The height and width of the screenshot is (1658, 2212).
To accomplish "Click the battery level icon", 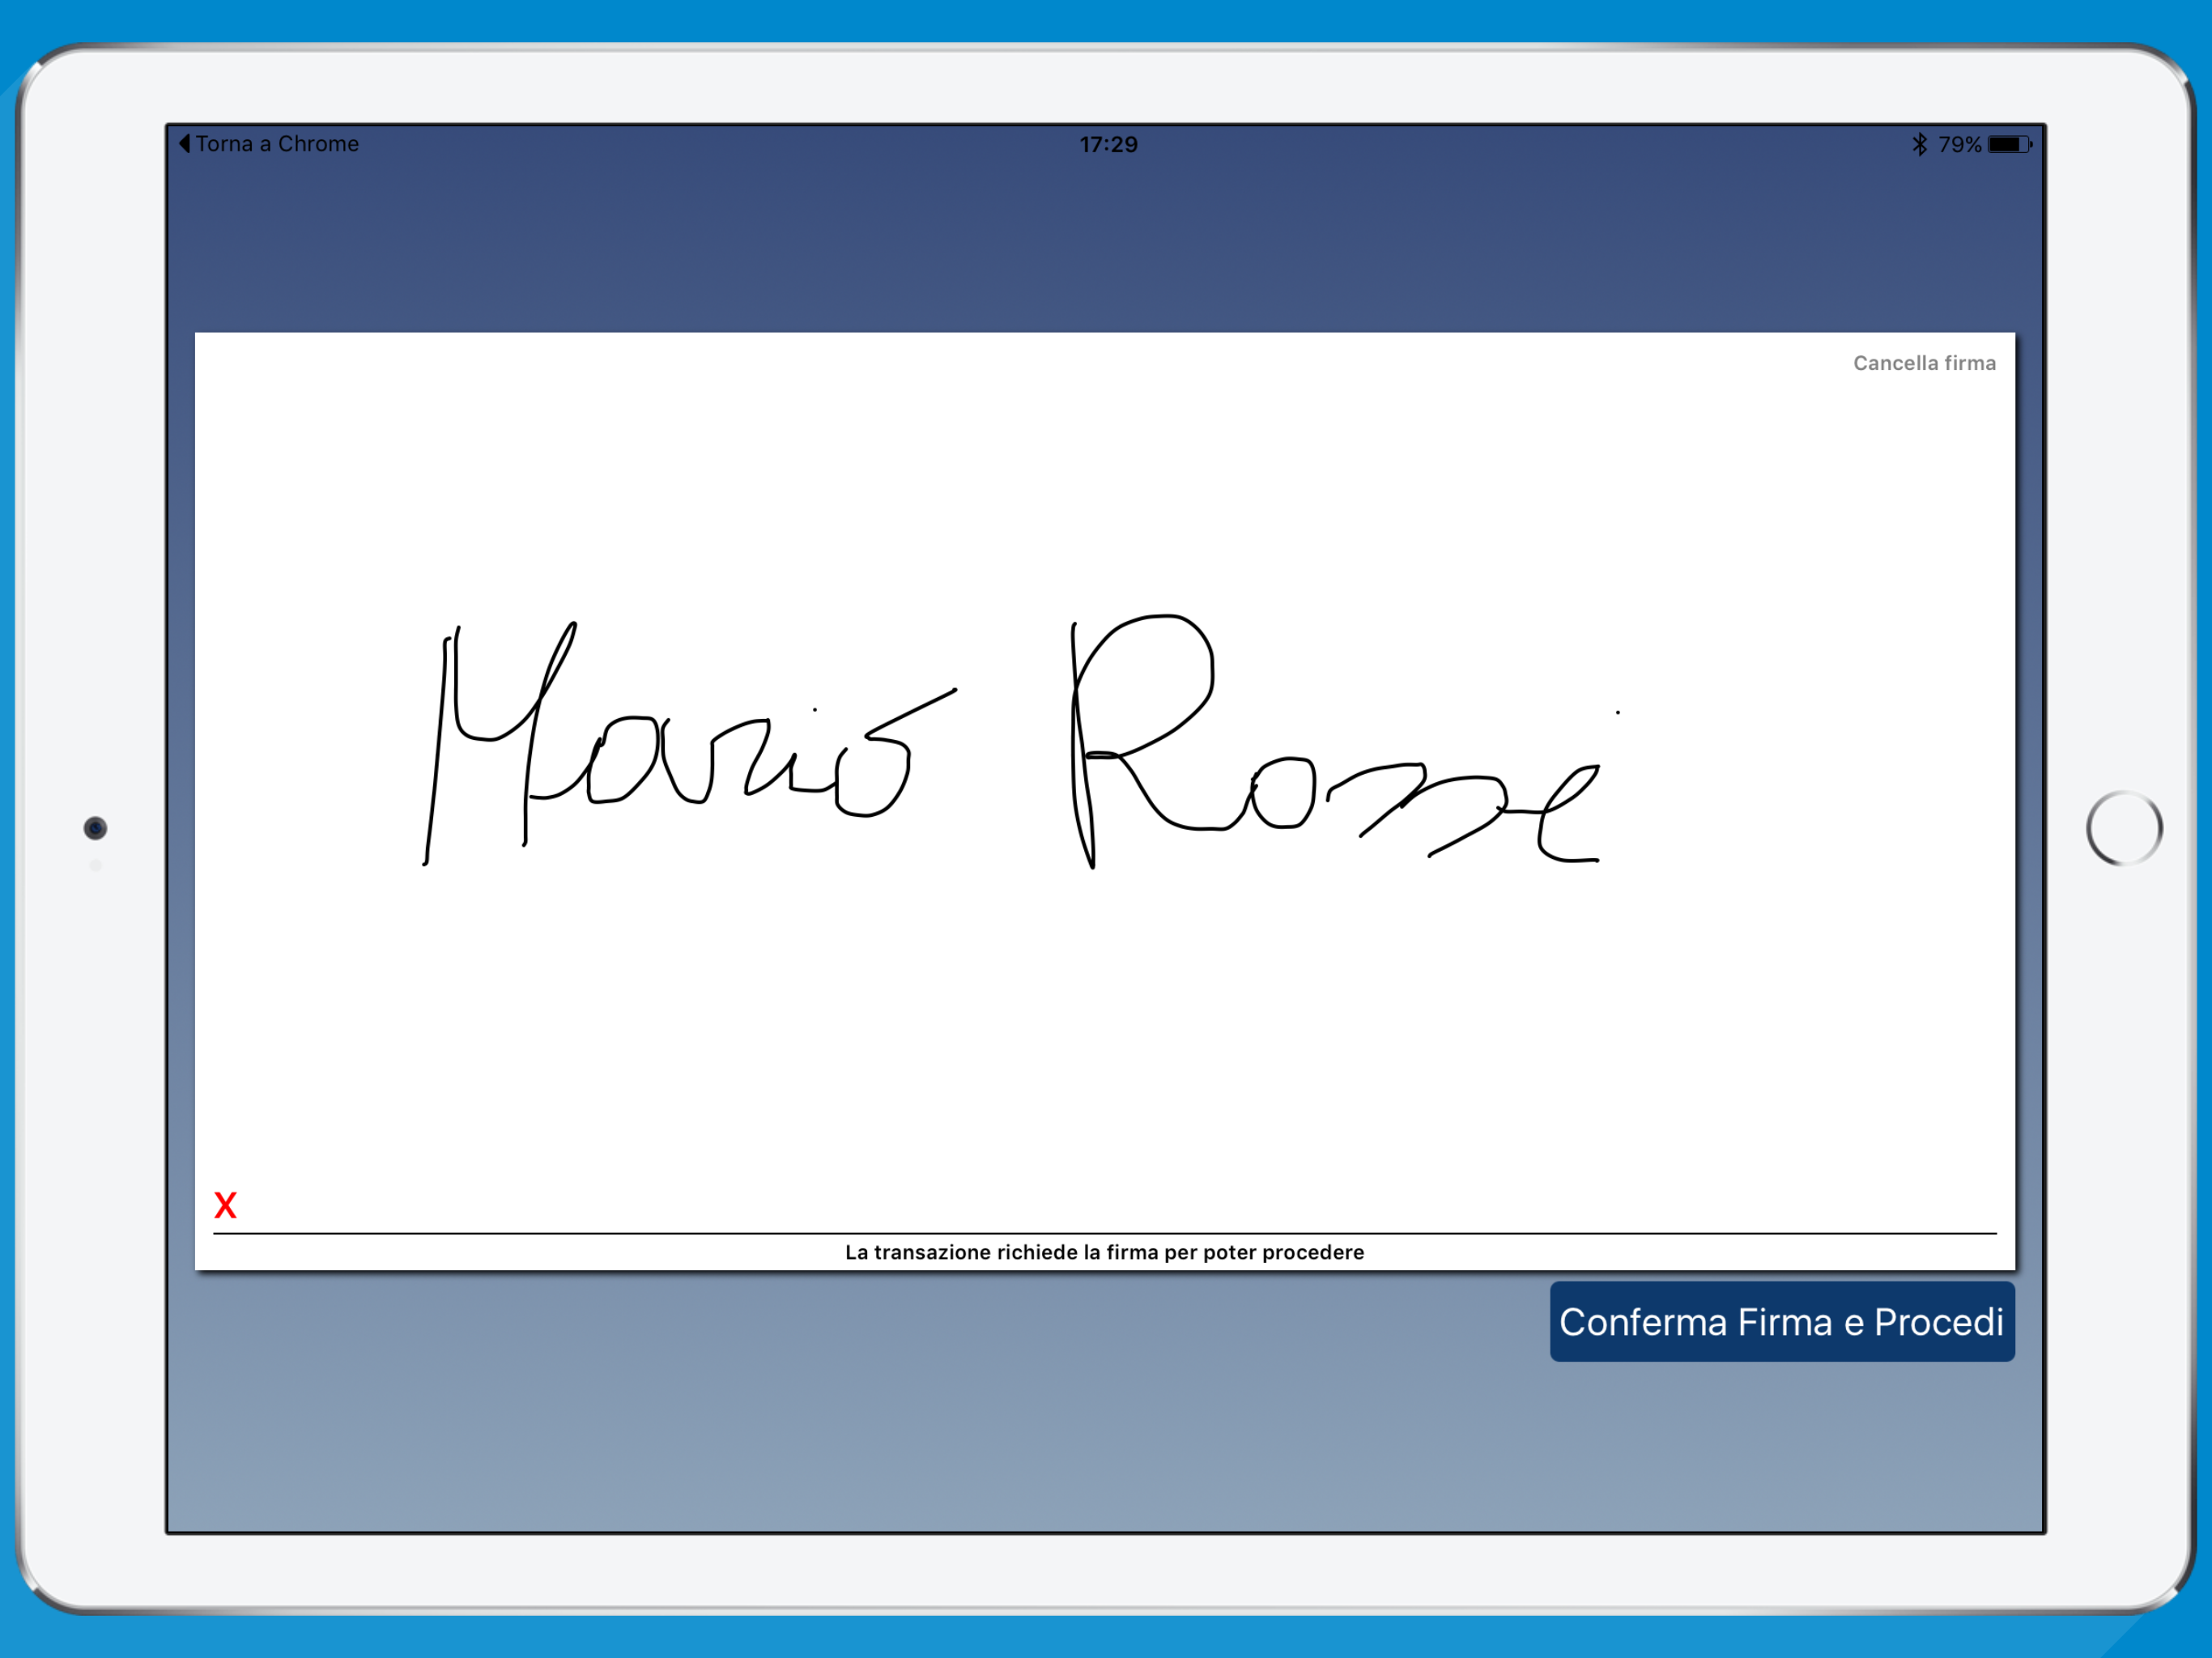I will click(x=2008, y=144).
